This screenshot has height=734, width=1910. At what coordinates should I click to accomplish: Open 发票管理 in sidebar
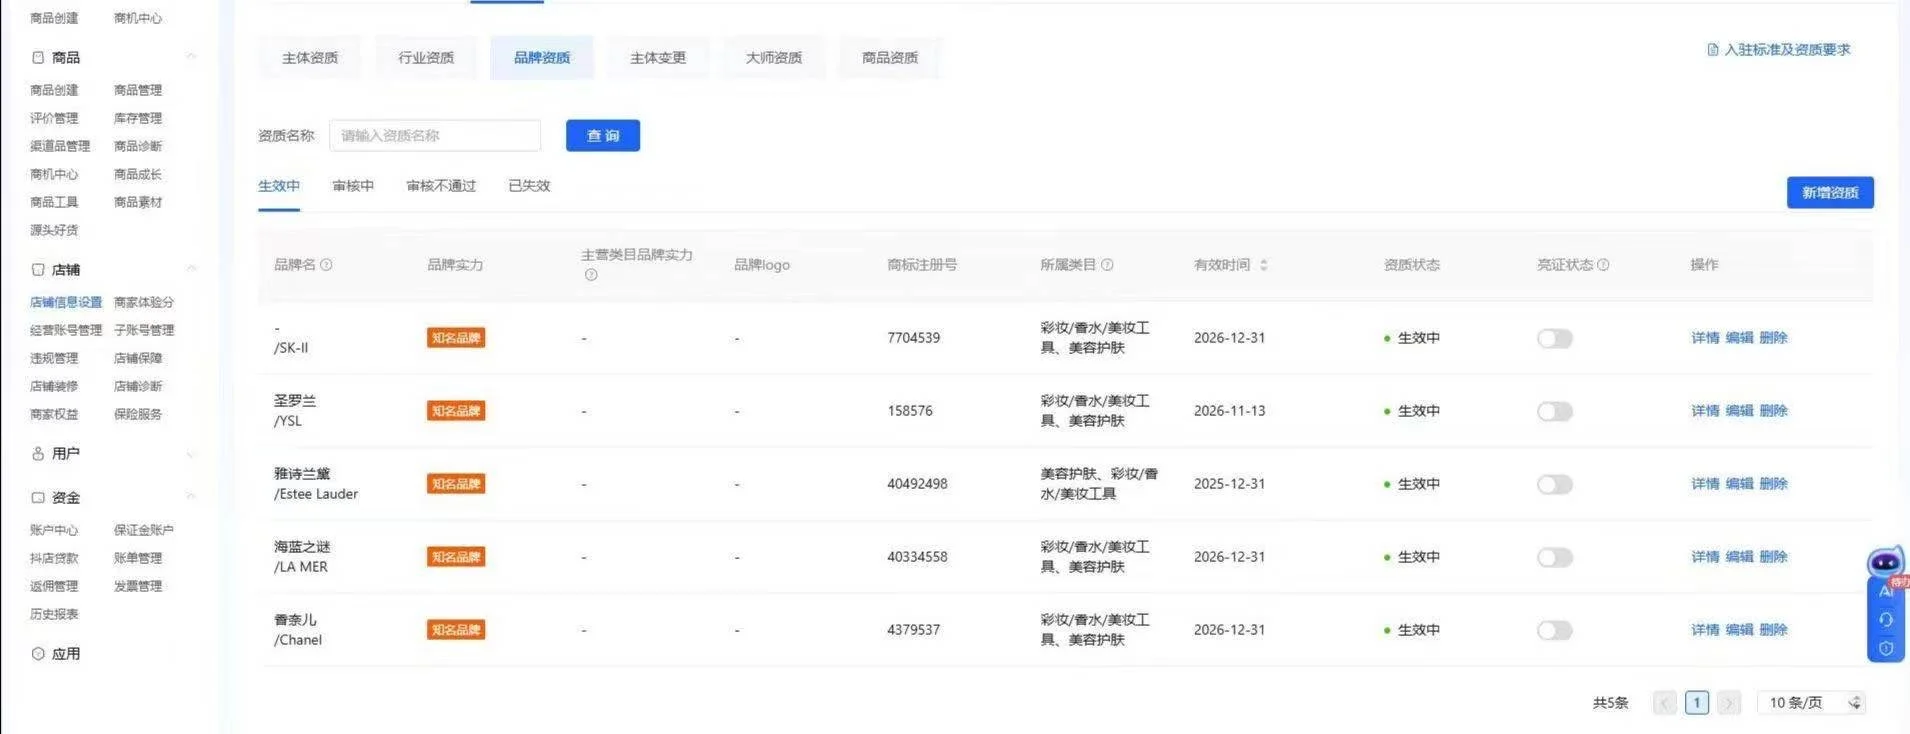(x=138, y=586)
